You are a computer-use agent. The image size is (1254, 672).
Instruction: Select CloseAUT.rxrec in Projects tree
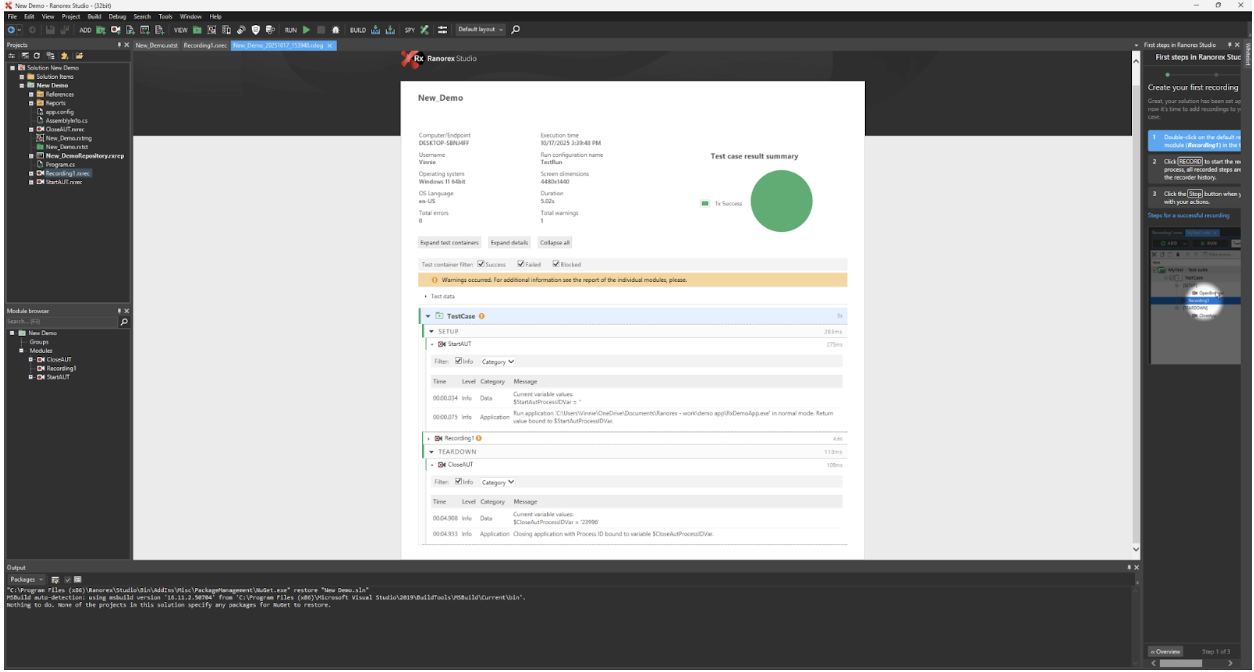[65, 129]
